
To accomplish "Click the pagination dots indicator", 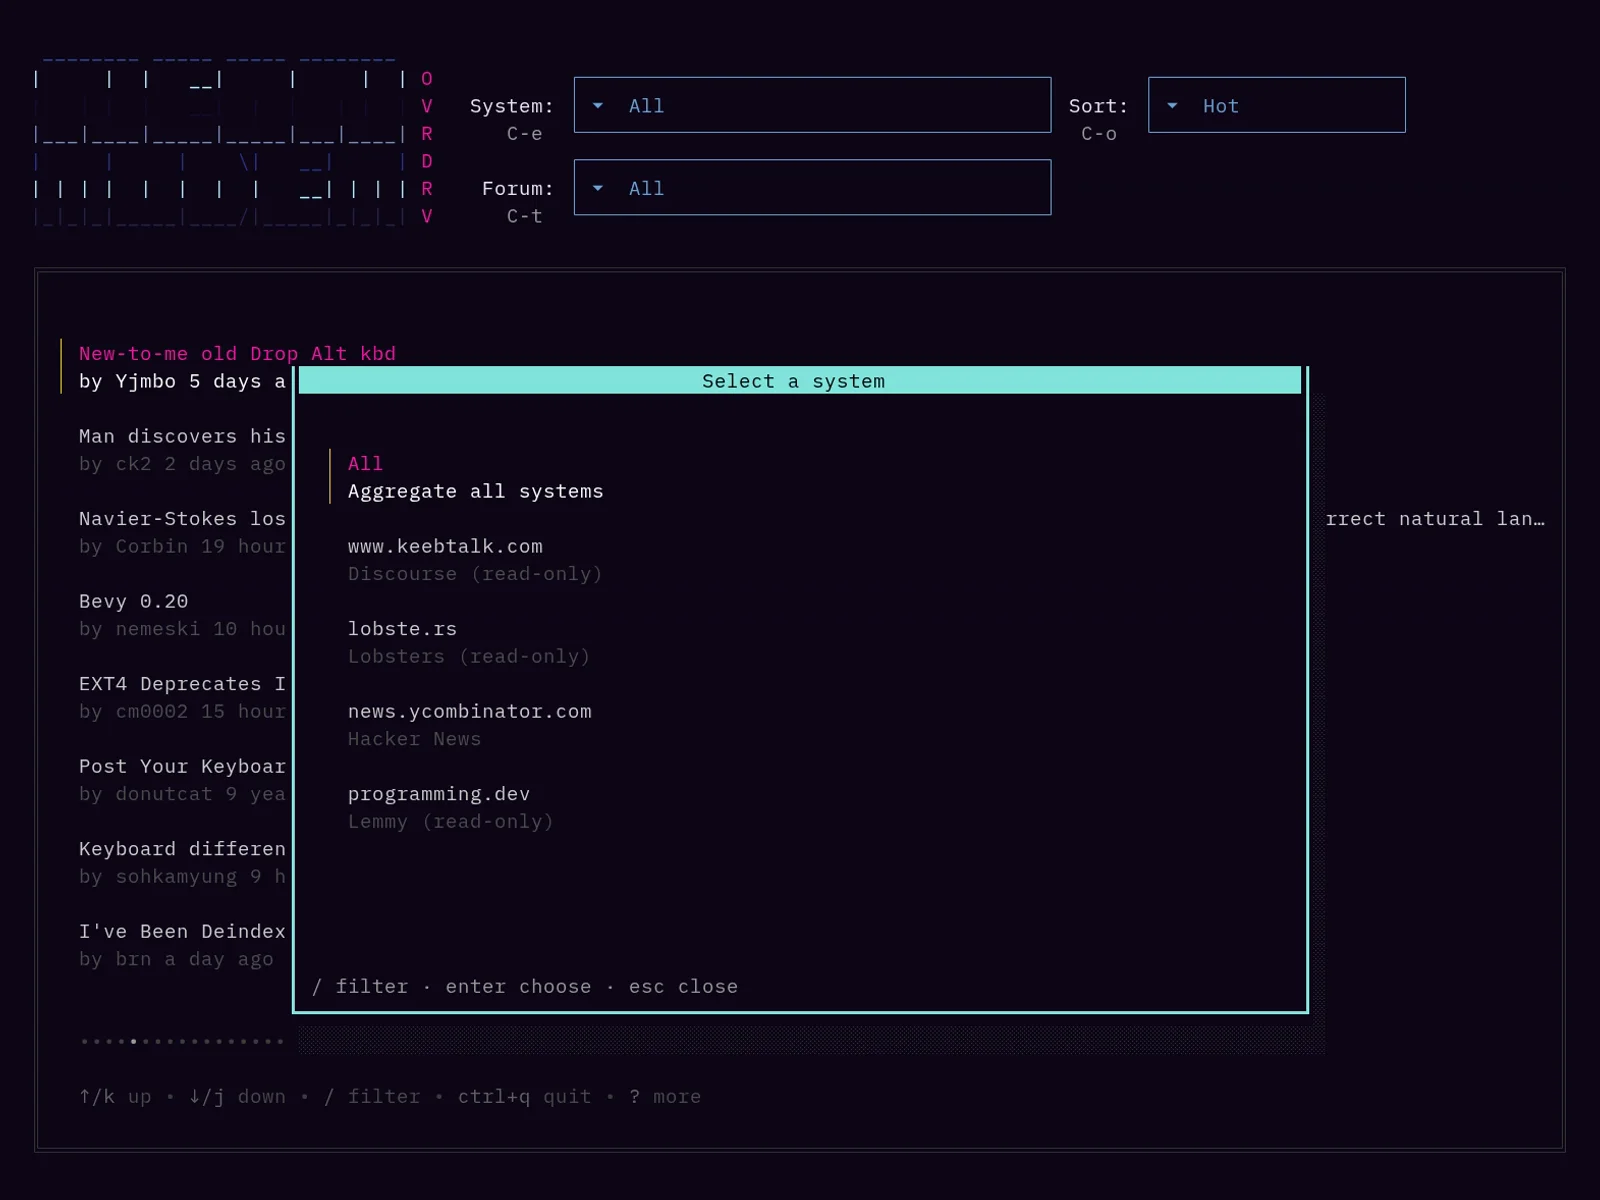I will [x=182, y=1041].
